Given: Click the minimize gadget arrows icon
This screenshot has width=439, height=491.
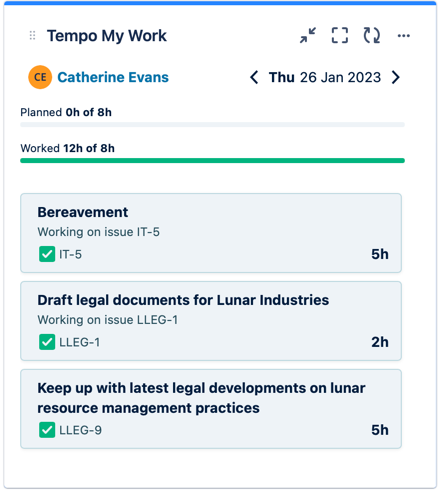Looking at the screenshot, I should [x=308, y=35].
